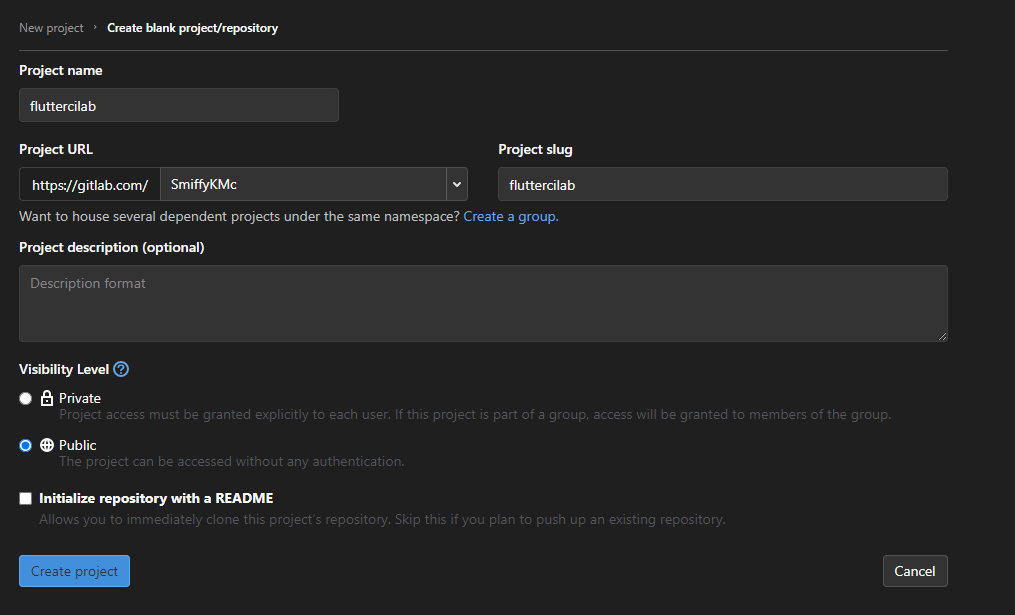Select the Private visibility radio button
1015x615 pixels.
pyautogui.click(x=25, y=398)
